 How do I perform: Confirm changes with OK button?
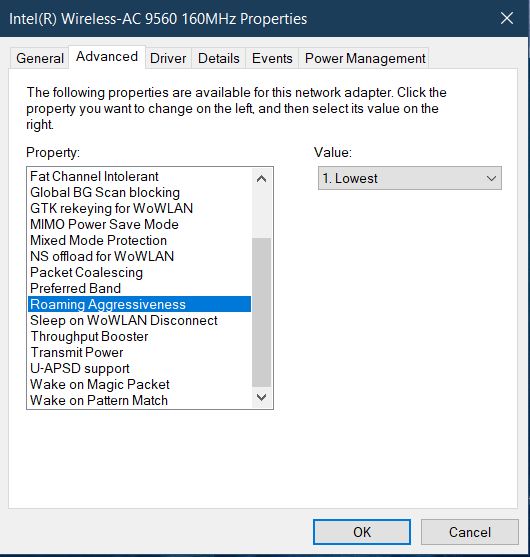[362, 532]
